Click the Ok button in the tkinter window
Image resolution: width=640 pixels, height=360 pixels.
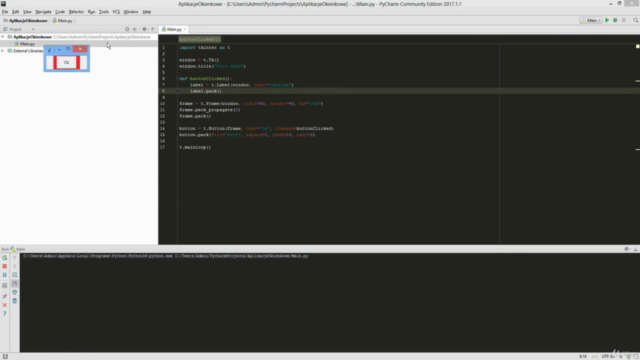(67, 62)
